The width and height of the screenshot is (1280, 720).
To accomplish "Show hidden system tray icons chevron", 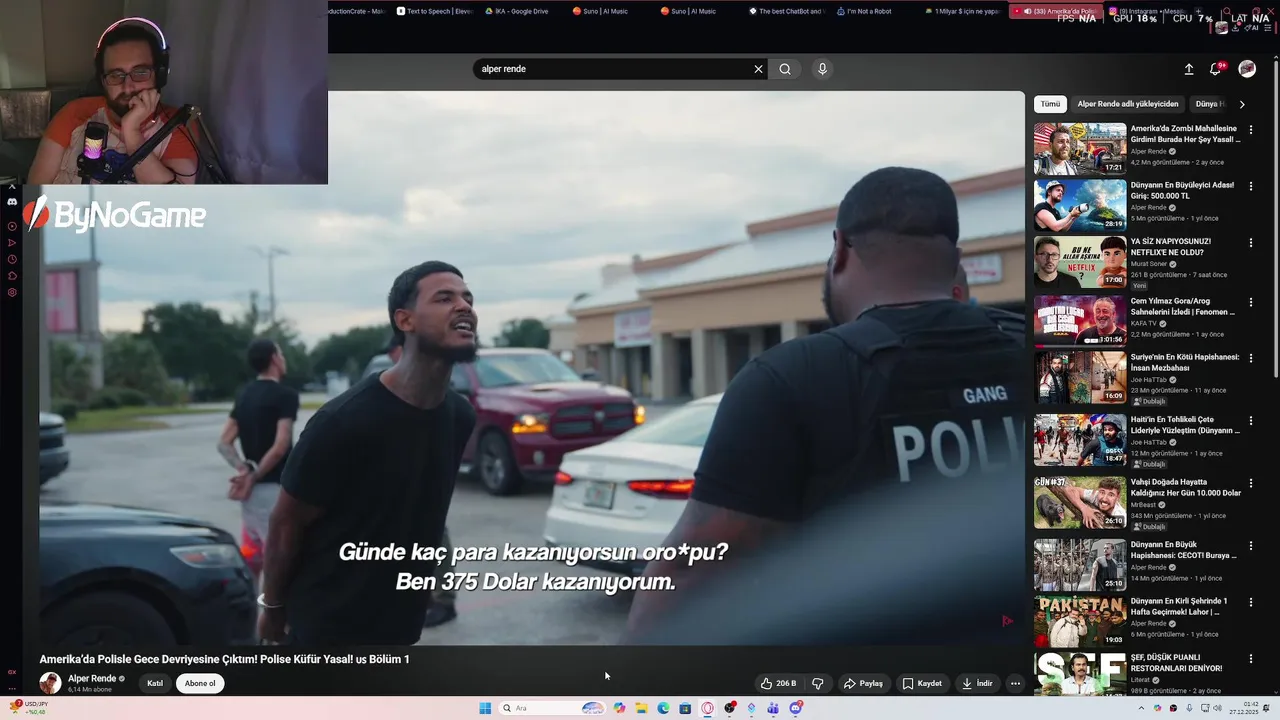I will pyautogui.click(x=1141, y=708).
